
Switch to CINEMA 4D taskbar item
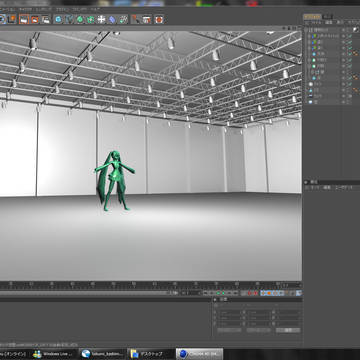coord(200,354)
